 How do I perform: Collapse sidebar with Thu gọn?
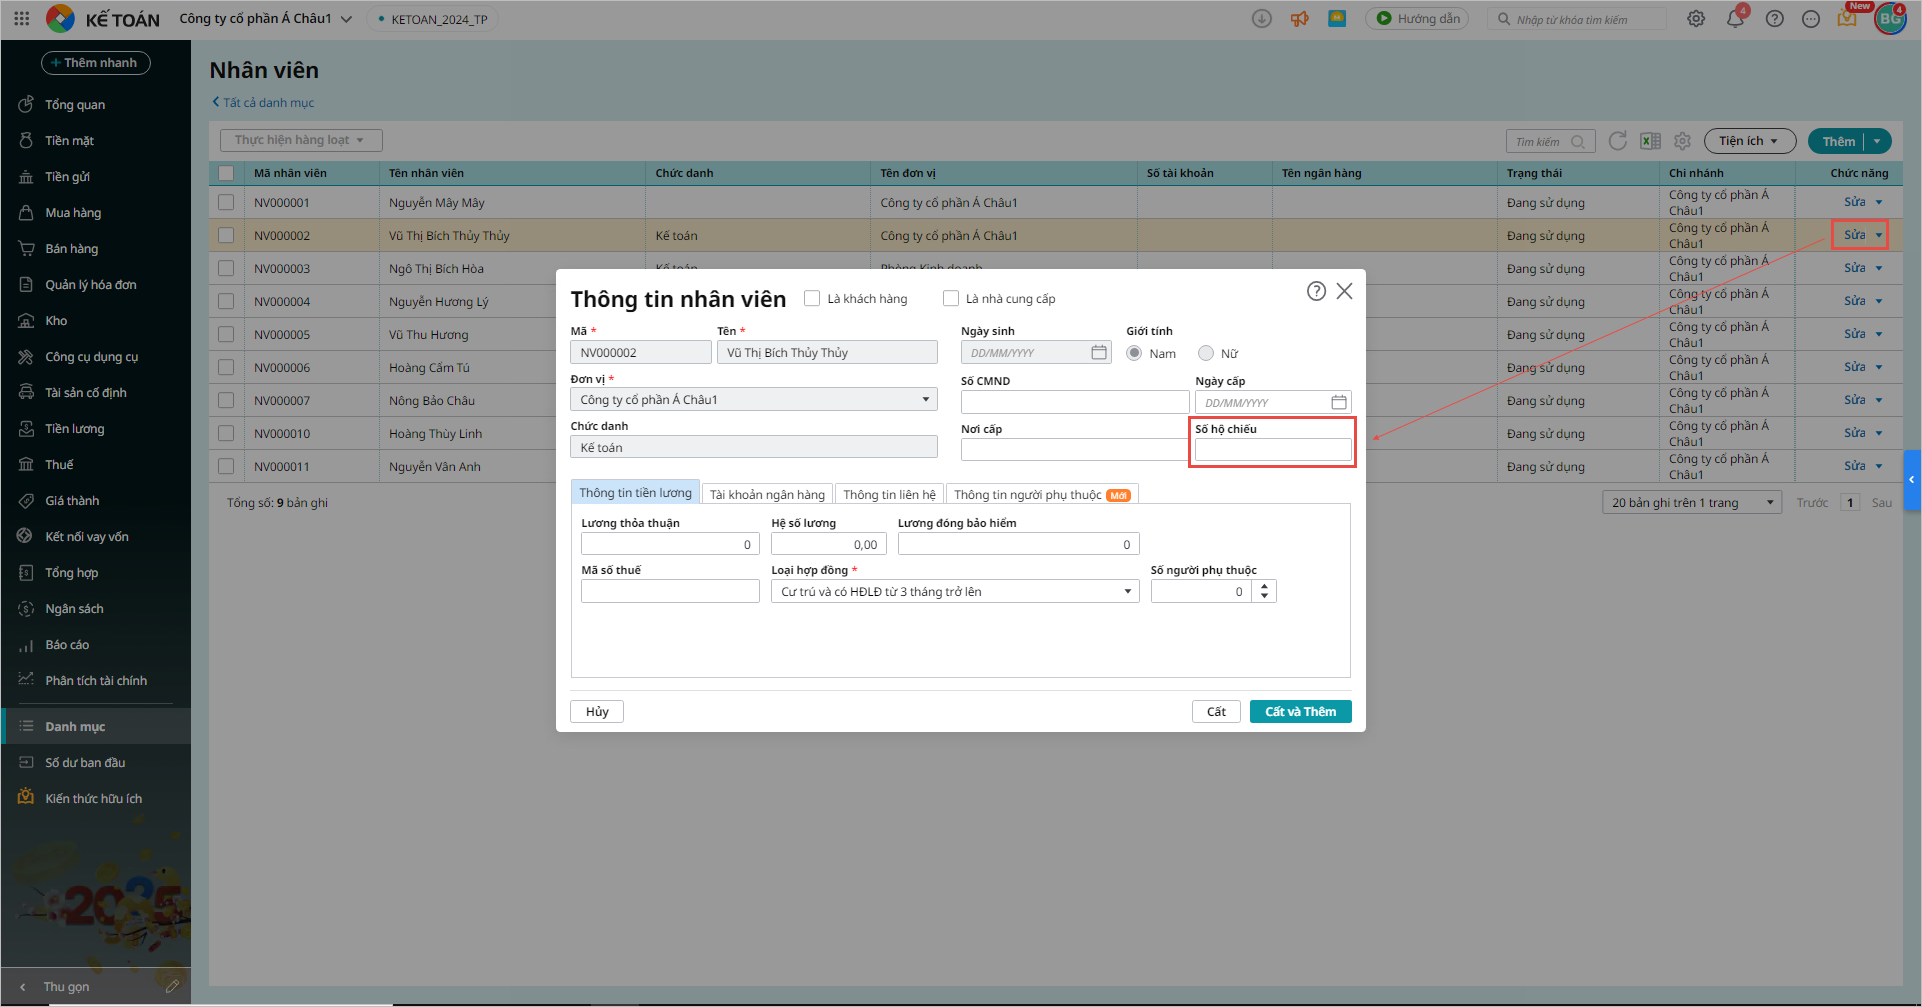66,986
